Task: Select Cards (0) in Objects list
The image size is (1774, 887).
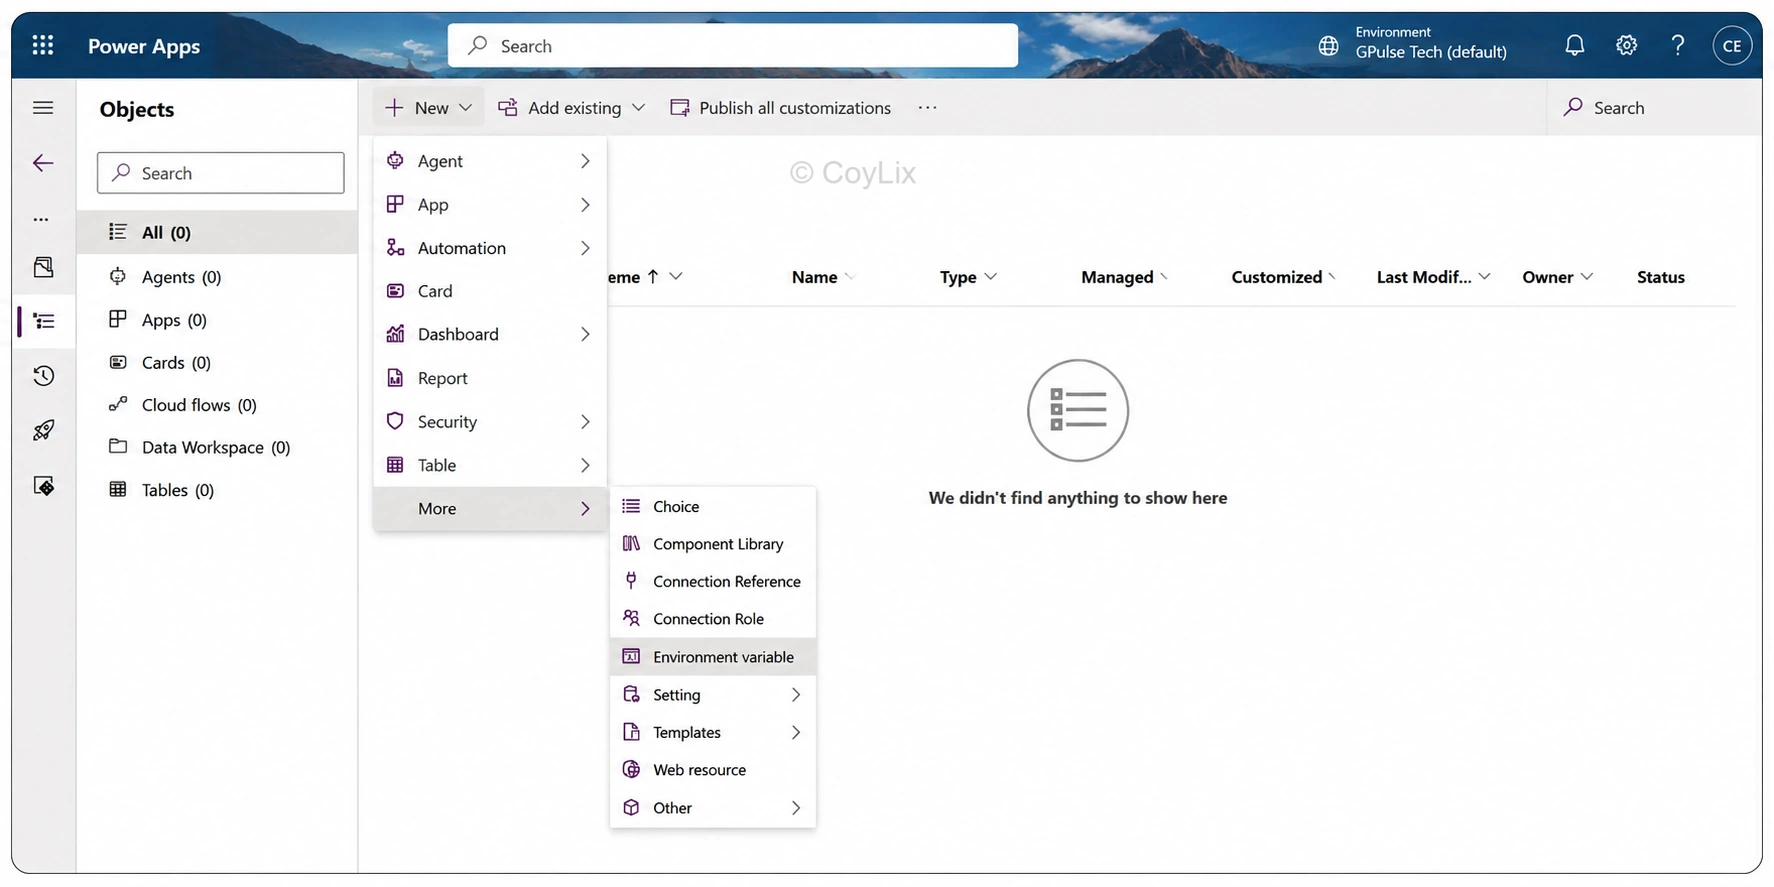Action: point(217,363)
